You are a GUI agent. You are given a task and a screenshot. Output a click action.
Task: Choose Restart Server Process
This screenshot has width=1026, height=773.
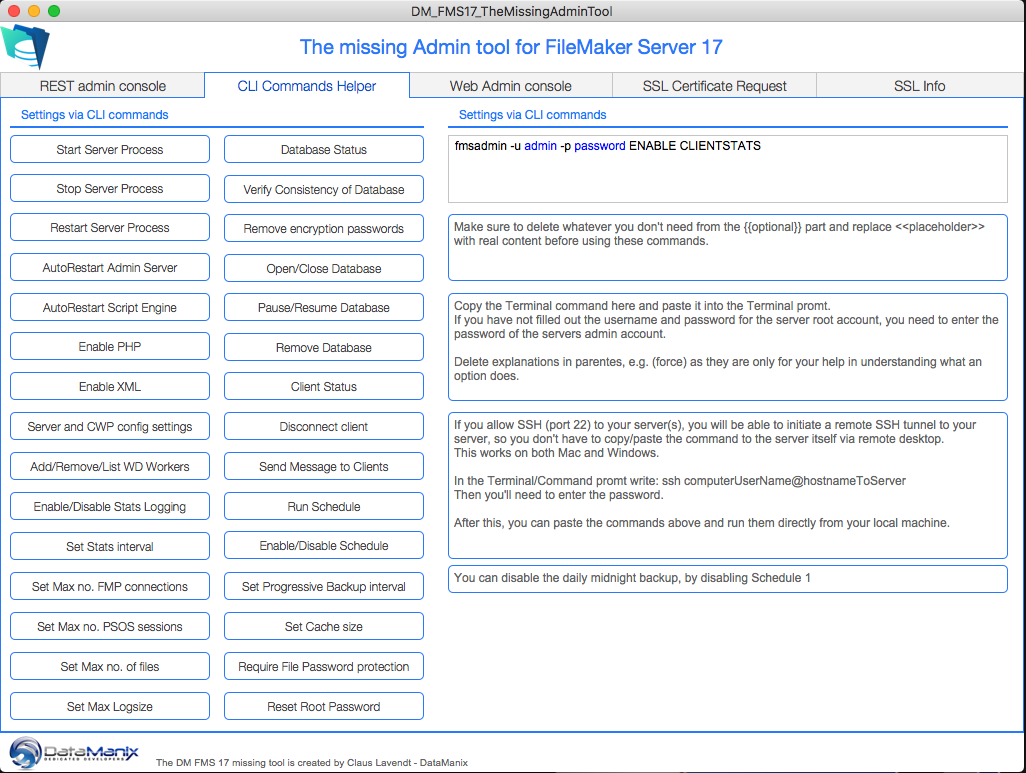click(110, 228)
